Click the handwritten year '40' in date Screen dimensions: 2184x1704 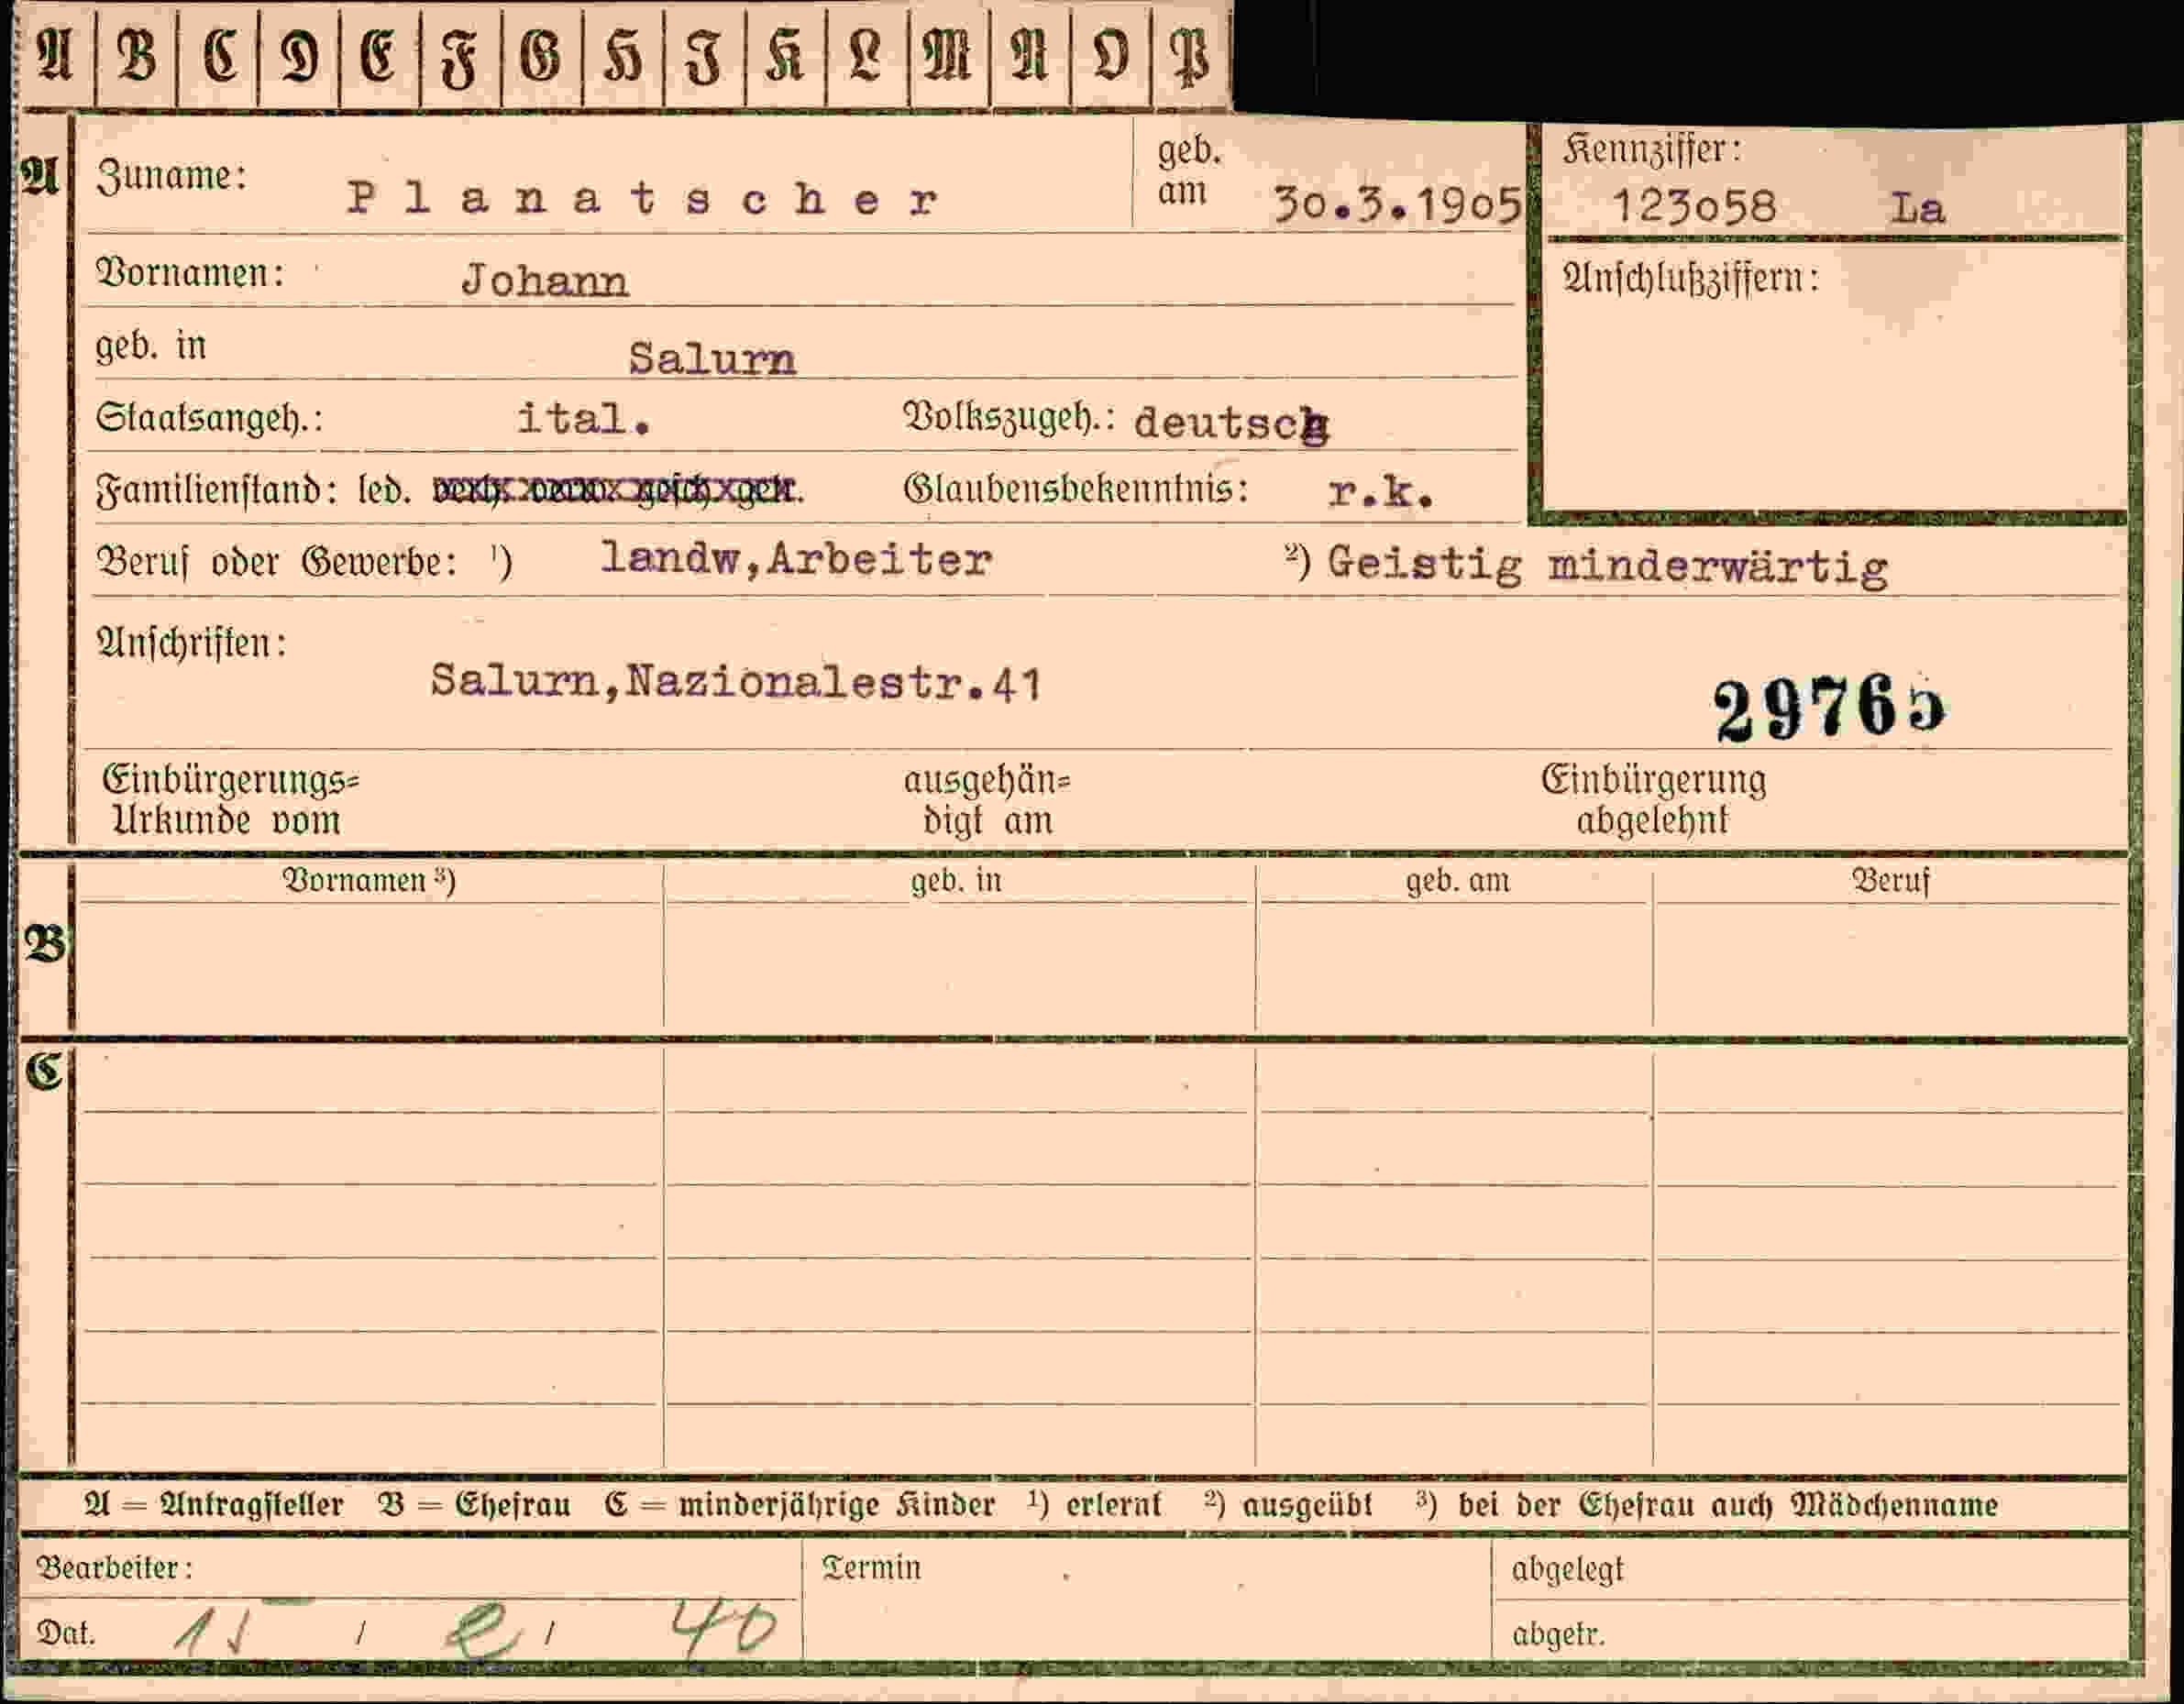pos(722,1629)
